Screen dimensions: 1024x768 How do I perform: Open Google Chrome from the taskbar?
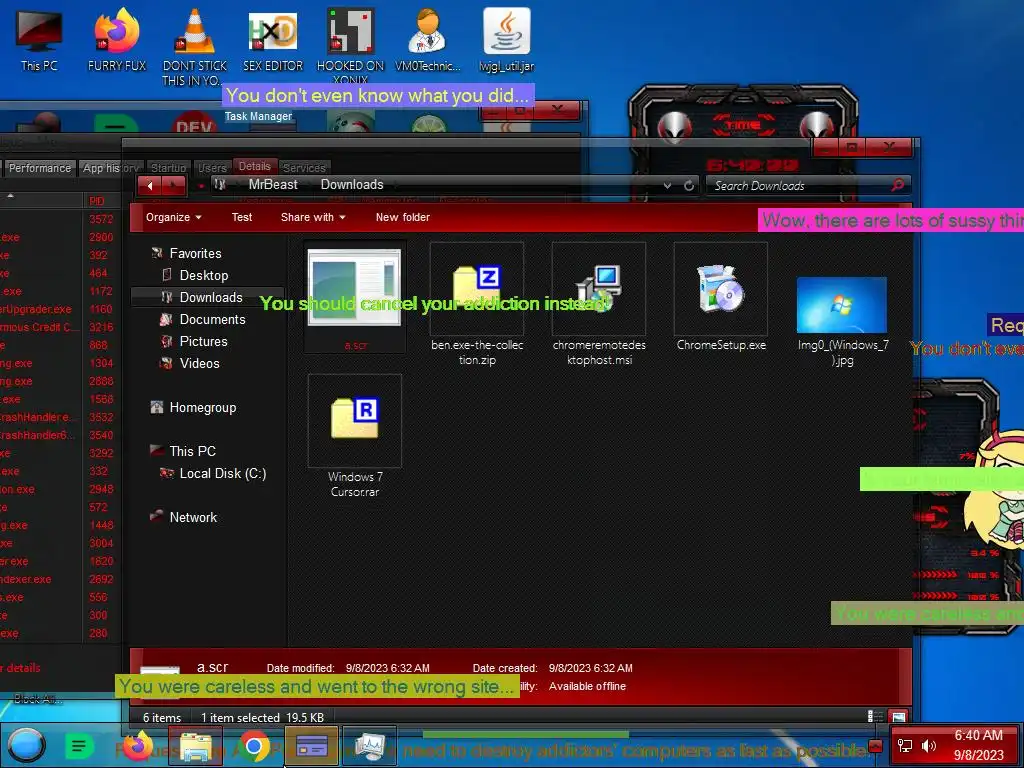click(254, 746)
